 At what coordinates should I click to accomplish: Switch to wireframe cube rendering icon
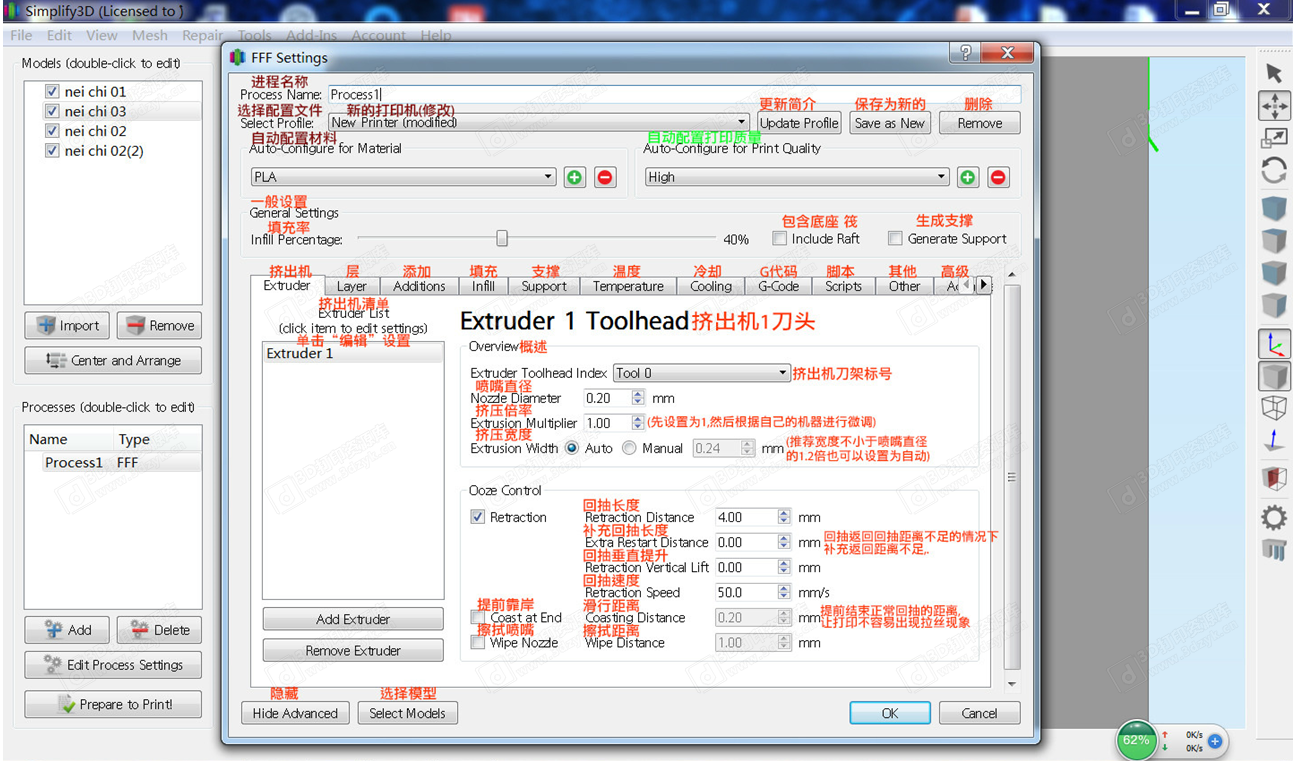1273,407
